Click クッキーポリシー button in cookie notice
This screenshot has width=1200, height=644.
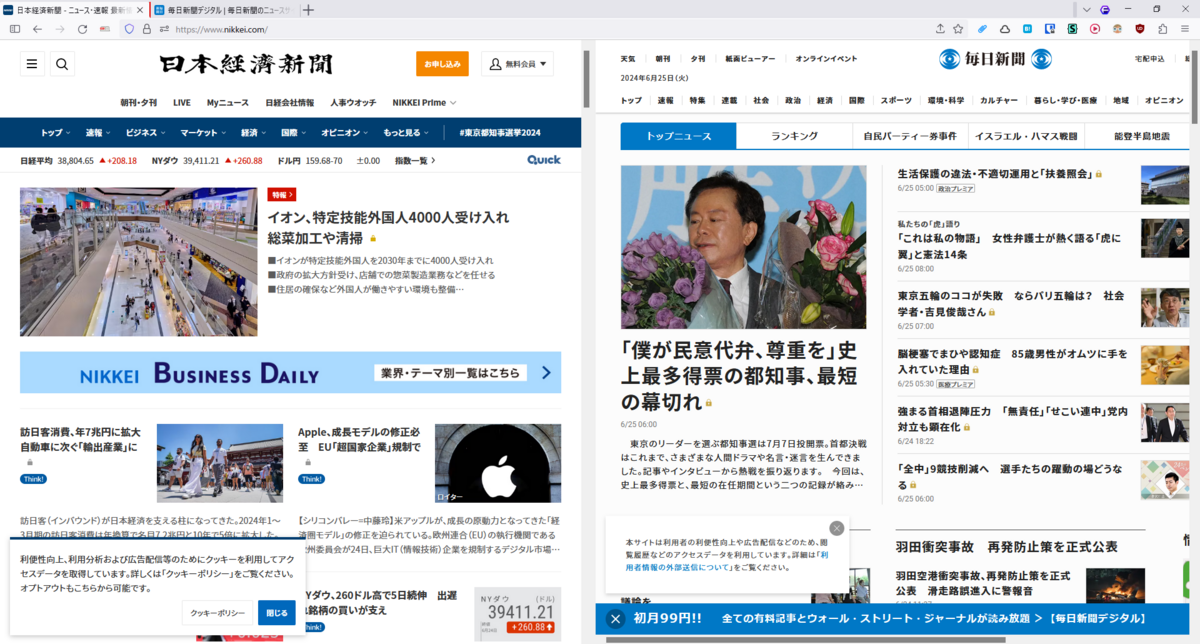218,613
